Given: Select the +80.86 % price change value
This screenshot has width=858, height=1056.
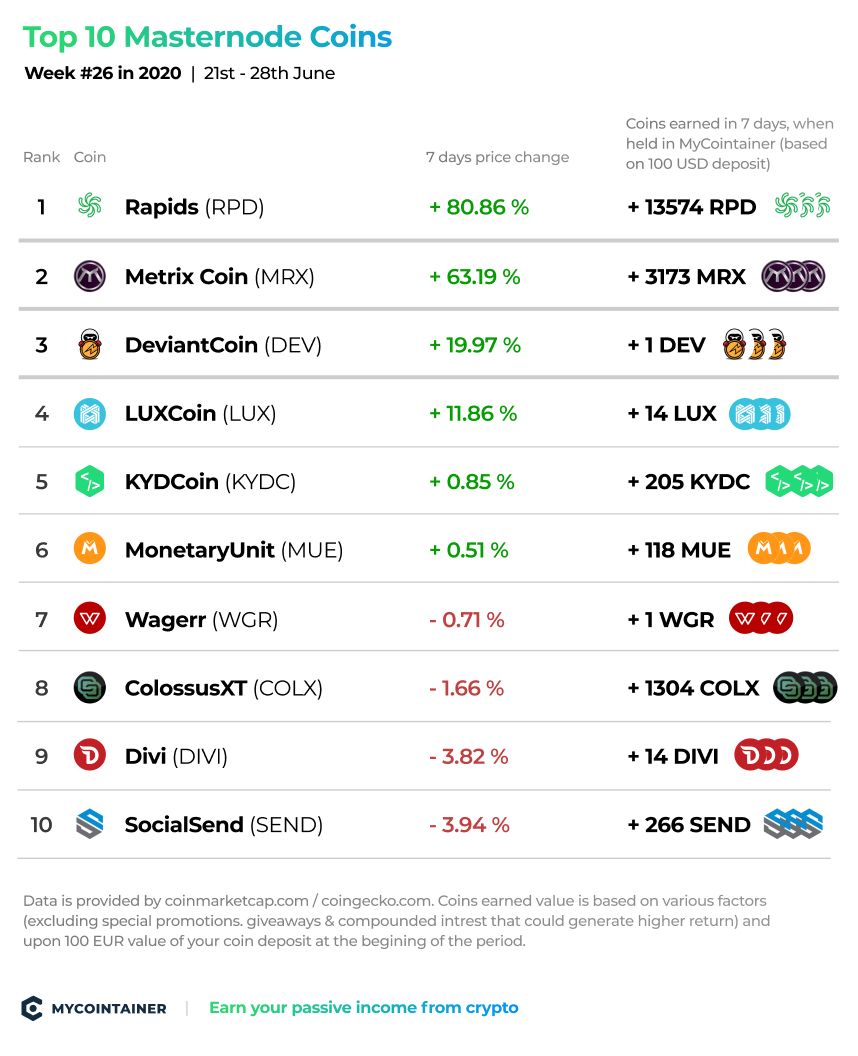Looking at the screenshot, I should pyautogui.click(x=479, y=207).
